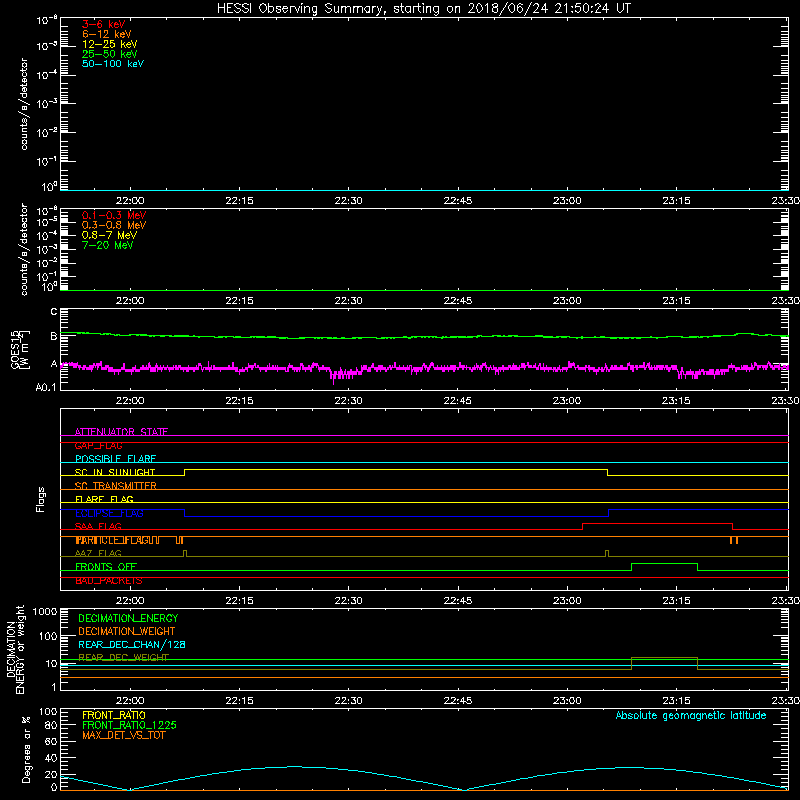Click the FLARE_FLAG label
Image resolution: width=800 pixels, height=800 pixels.
[104, 499]
